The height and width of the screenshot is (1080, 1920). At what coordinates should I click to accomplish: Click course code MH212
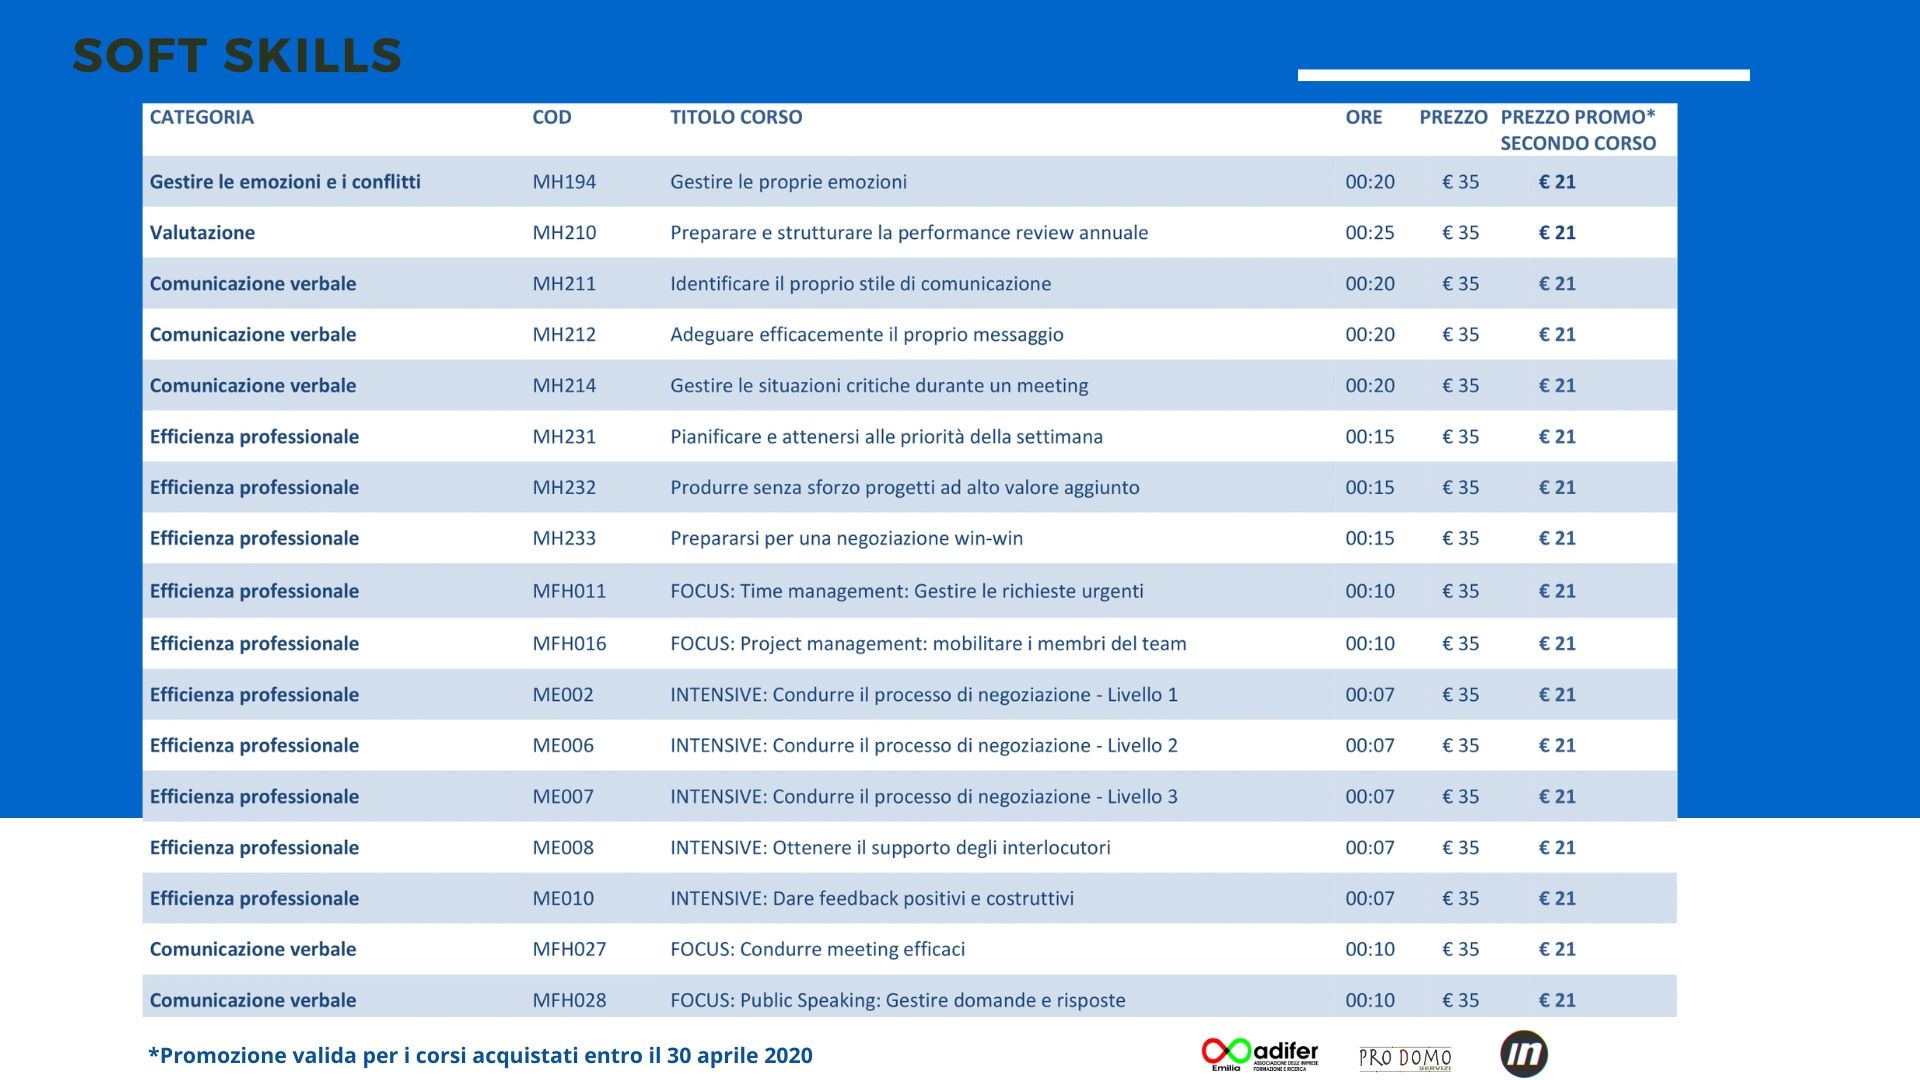[x=564, y=335]
